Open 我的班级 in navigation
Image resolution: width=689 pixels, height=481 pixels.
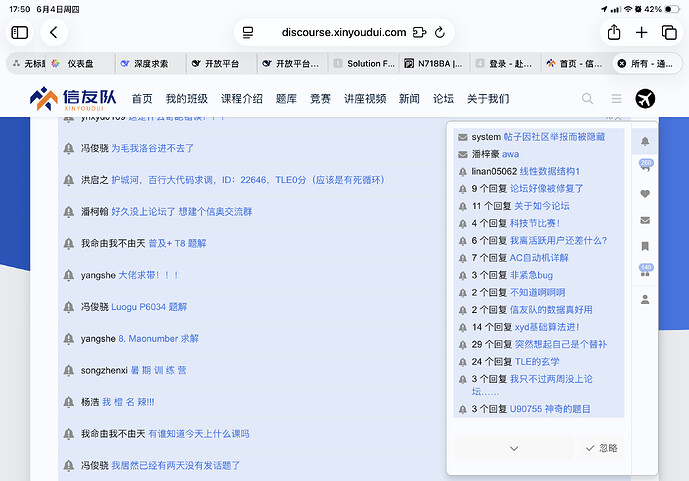point(187,99)
